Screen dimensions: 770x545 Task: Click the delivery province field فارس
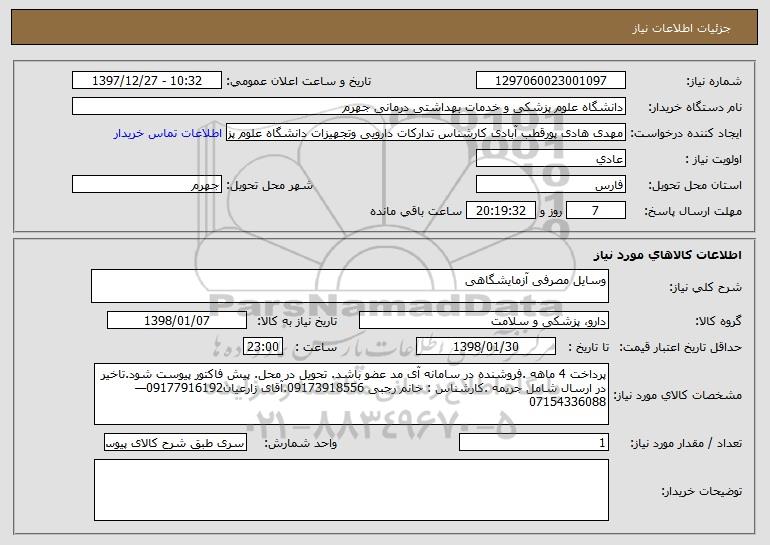click(550, 184)
